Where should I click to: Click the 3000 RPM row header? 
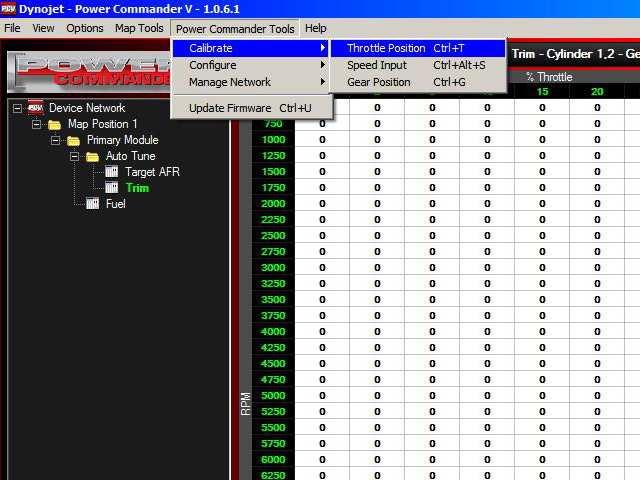273,267
